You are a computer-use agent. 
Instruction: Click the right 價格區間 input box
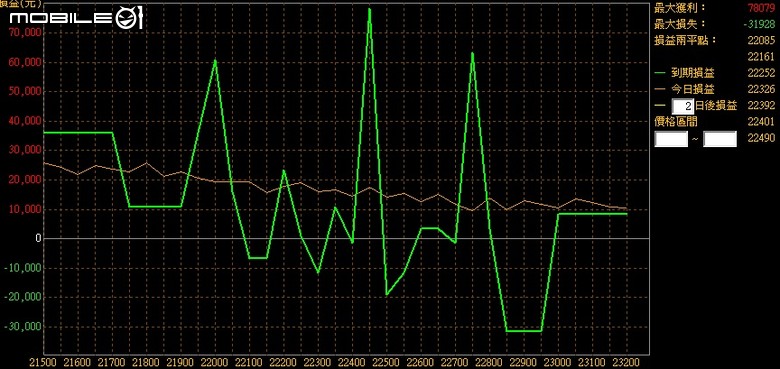719,139
